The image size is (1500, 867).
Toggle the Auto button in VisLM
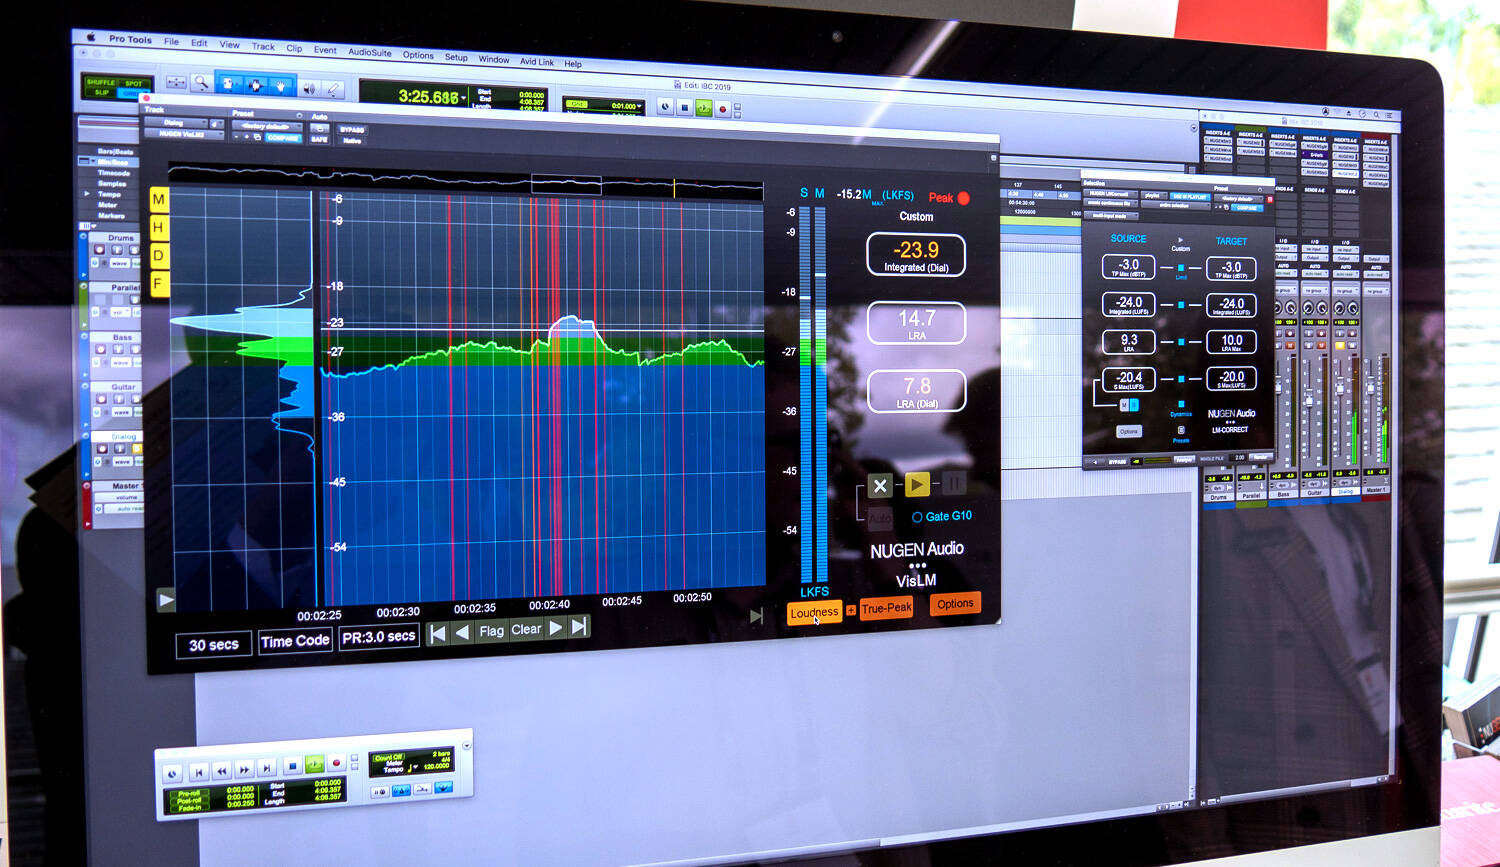(x=880, y=518)
